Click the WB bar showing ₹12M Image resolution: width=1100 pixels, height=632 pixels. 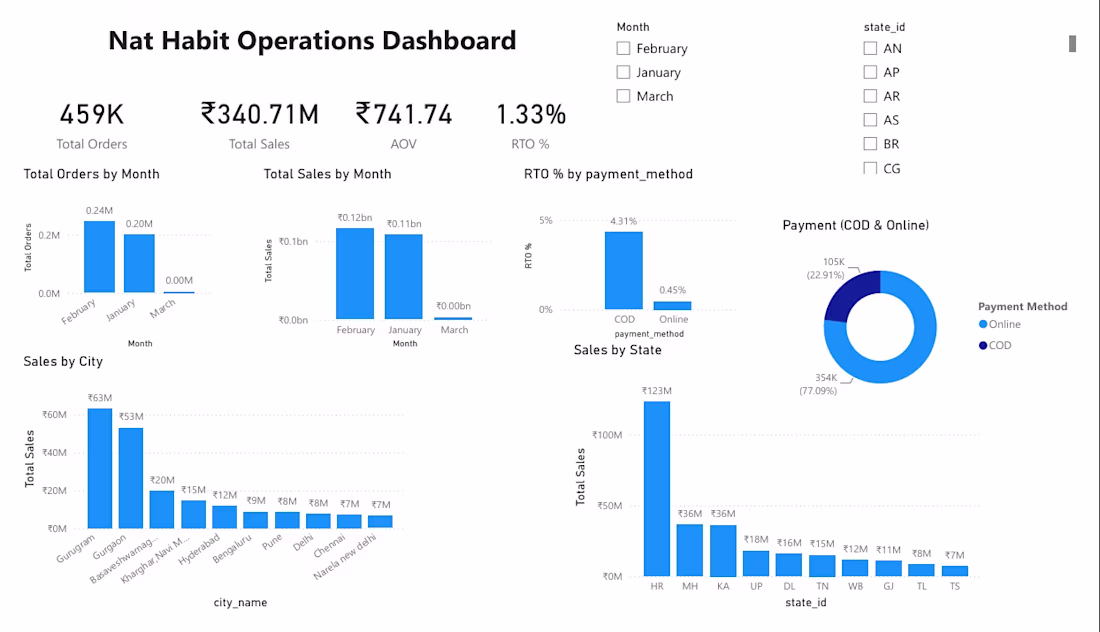point(855,568)
